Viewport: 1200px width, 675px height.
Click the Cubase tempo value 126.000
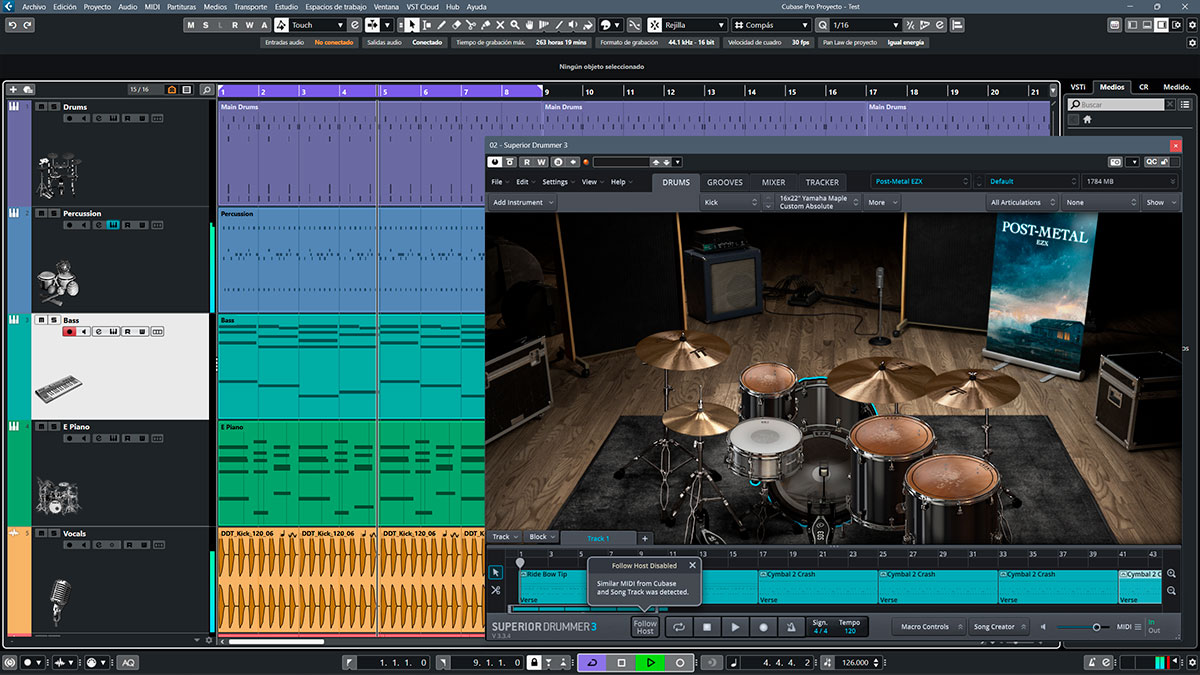pyautogui.click(x=855, y=662)
